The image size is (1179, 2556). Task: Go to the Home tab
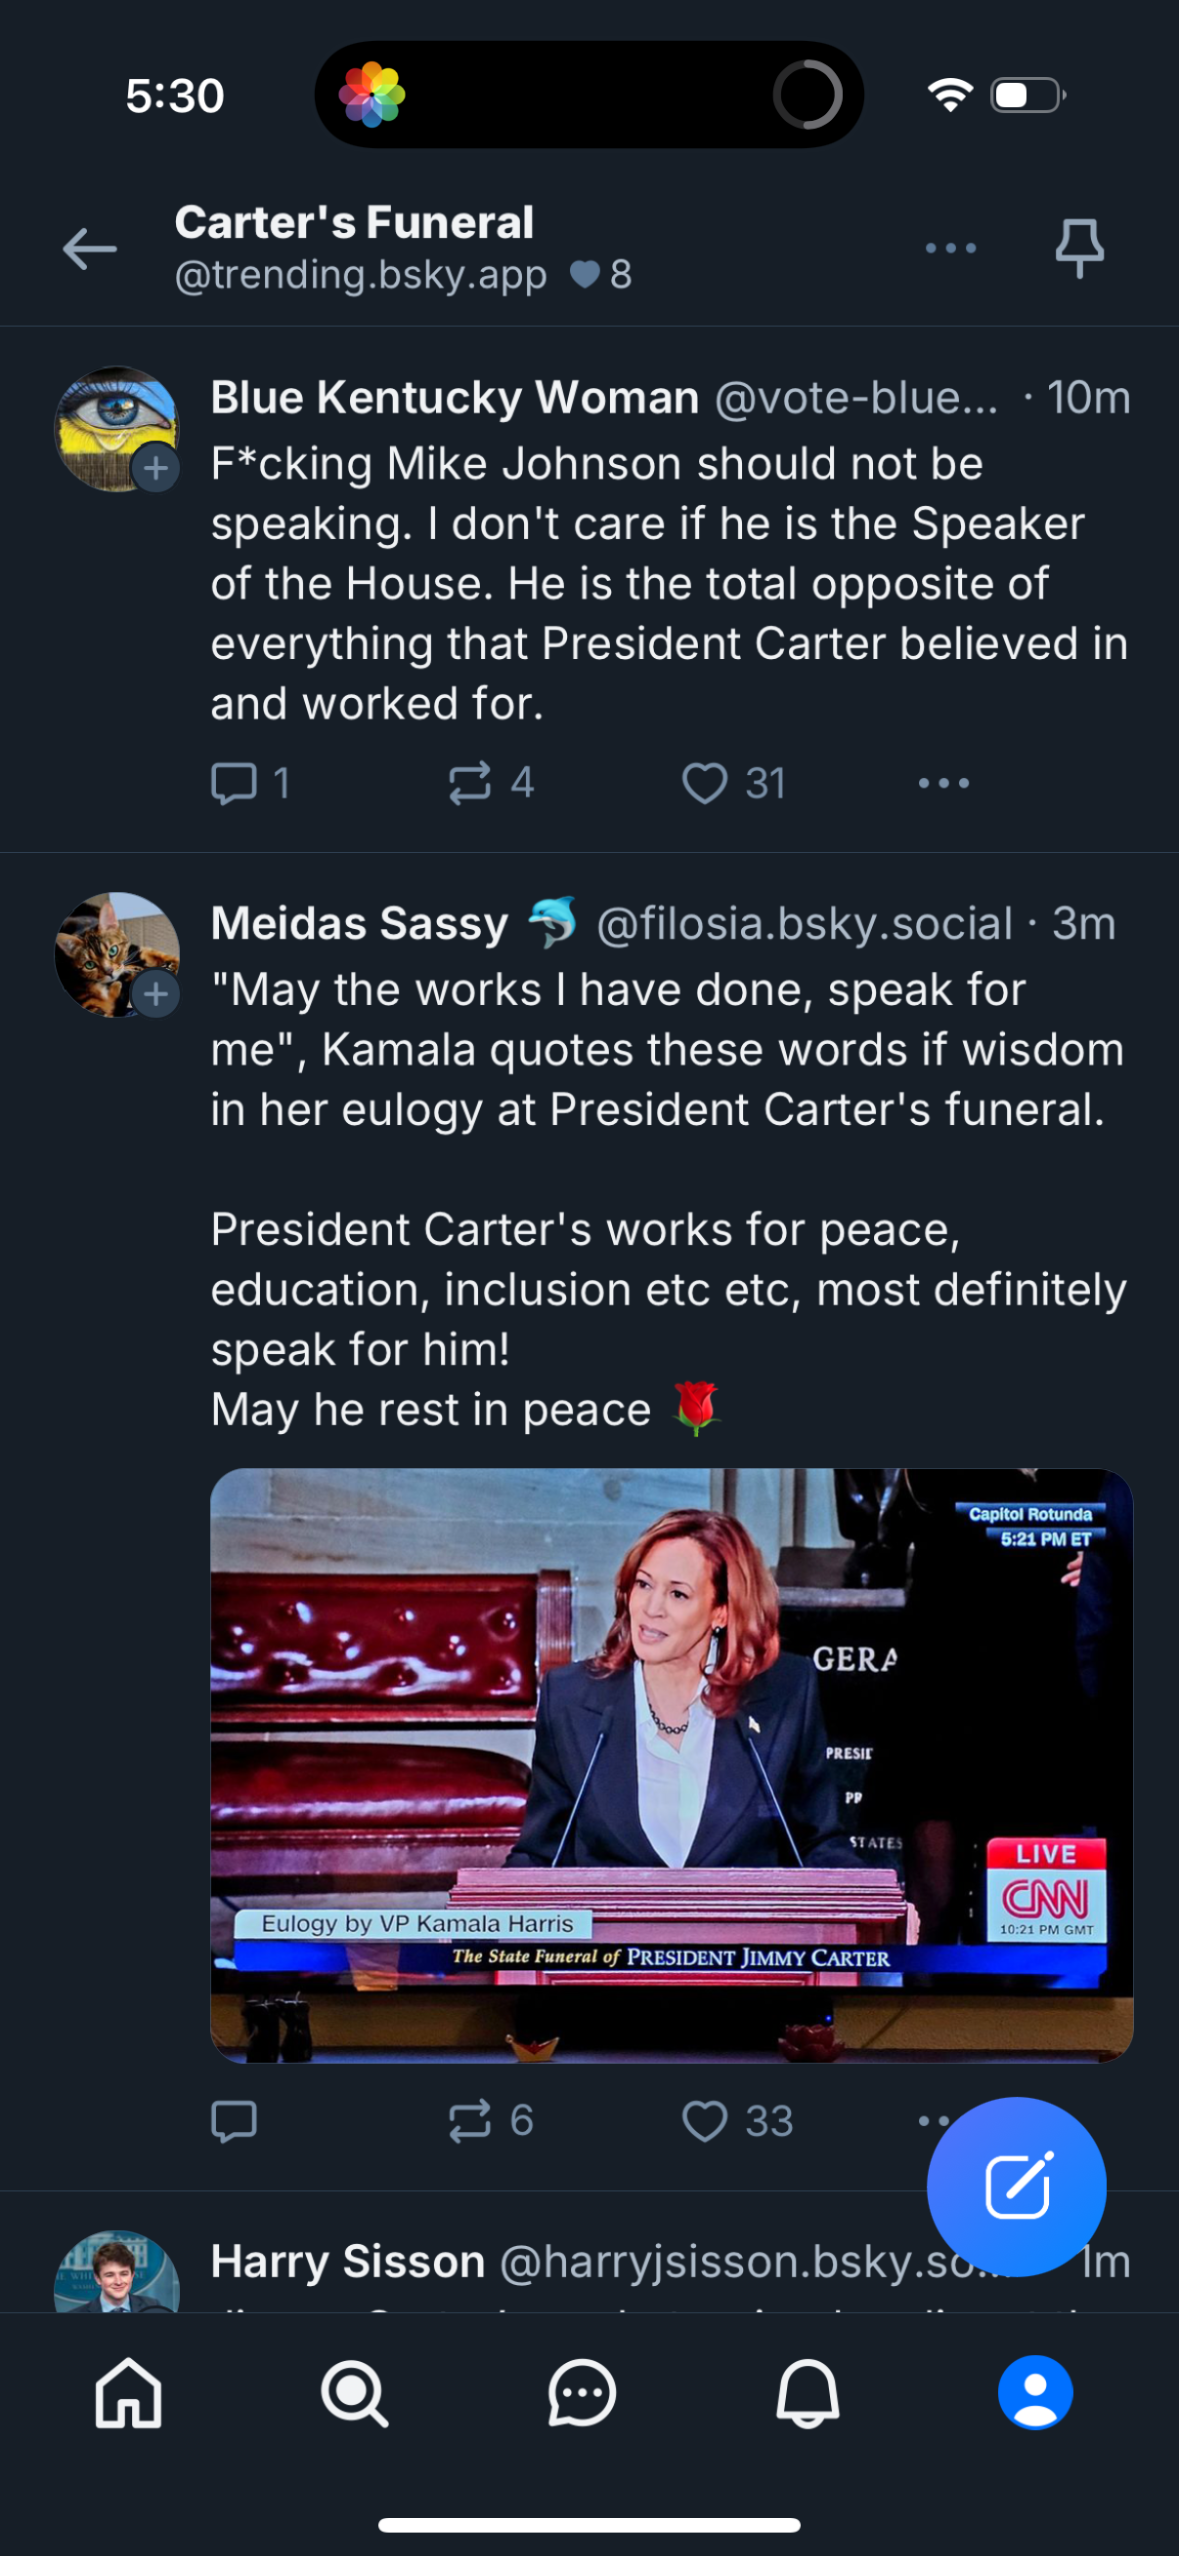128,2393
